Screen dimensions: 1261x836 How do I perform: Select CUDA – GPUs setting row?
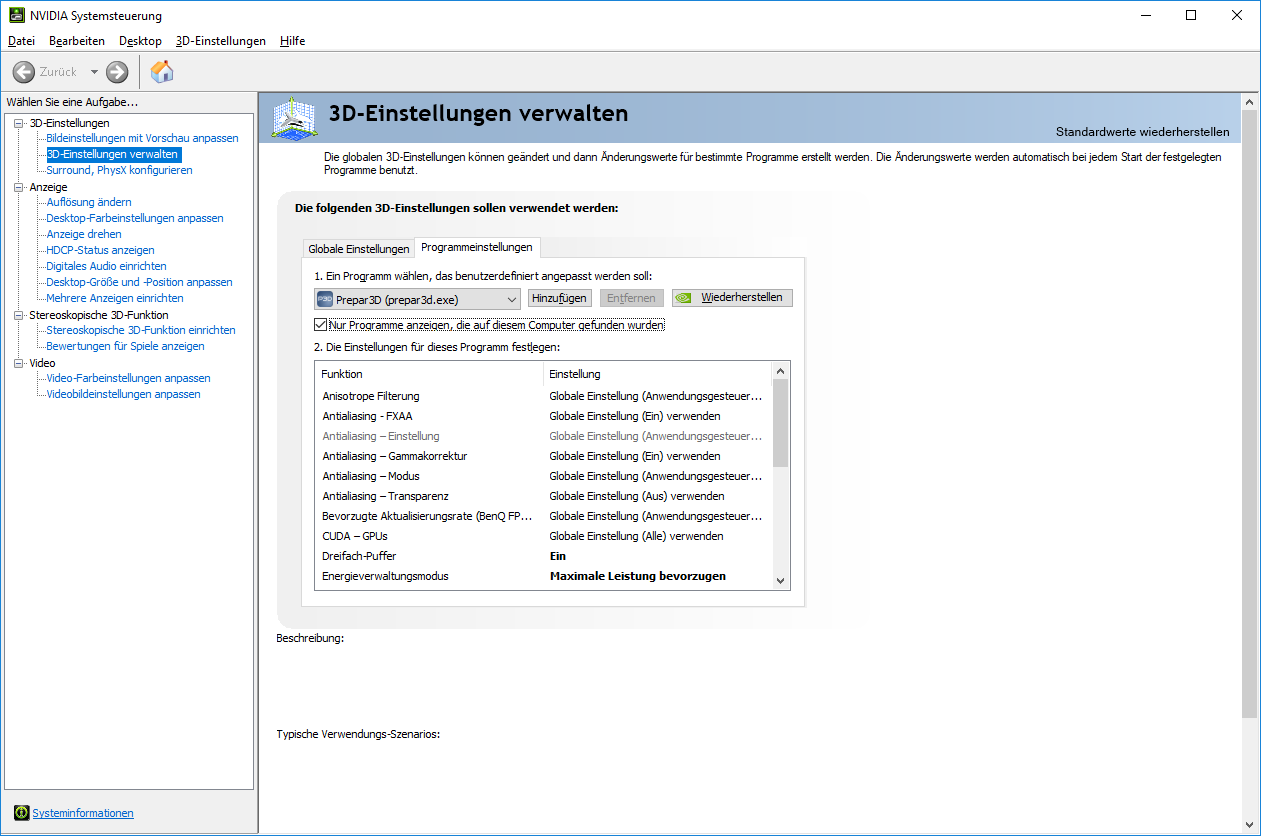tap(543, 536)
